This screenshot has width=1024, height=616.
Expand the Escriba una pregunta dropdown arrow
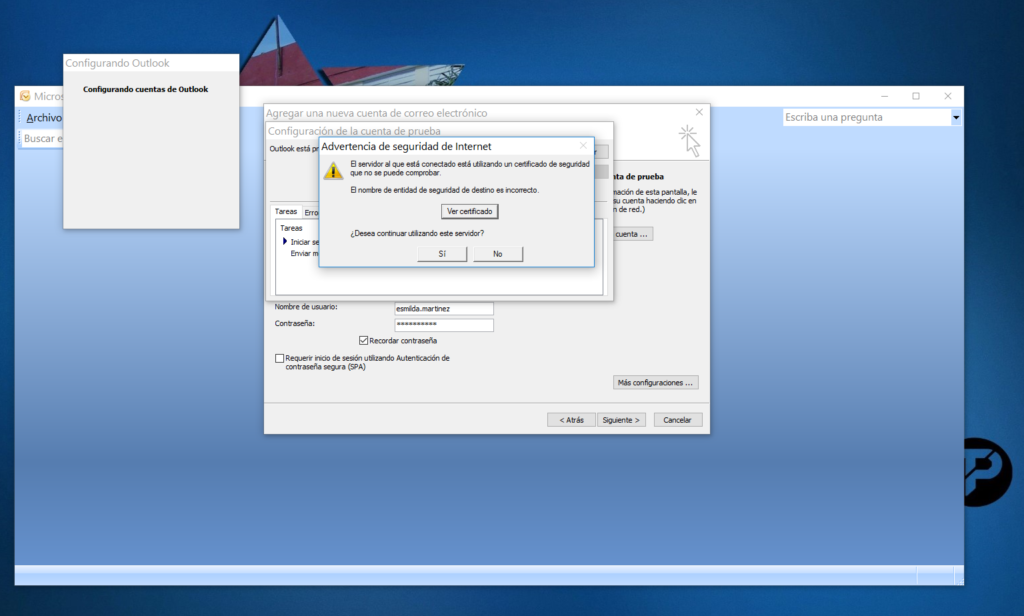coord(955,118)
